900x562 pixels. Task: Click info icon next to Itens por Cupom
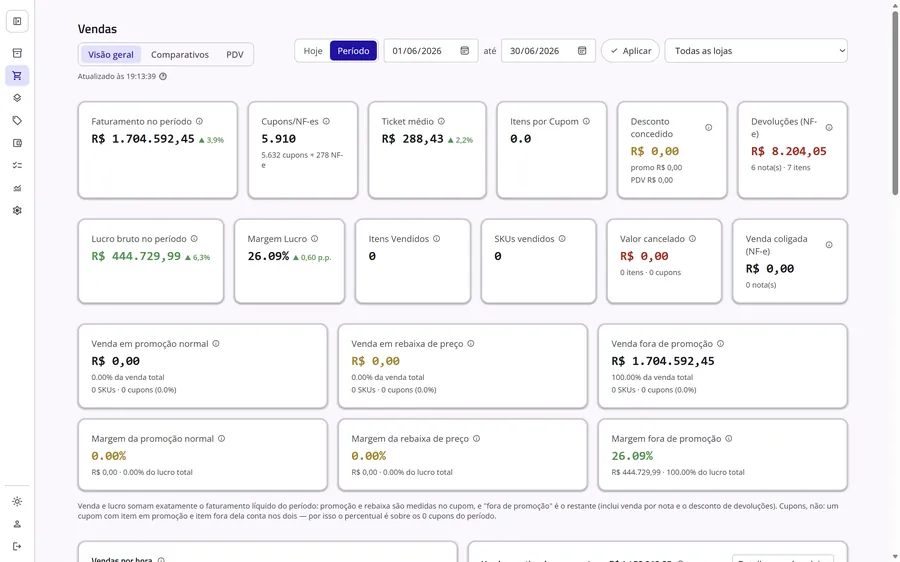point(586,121)
